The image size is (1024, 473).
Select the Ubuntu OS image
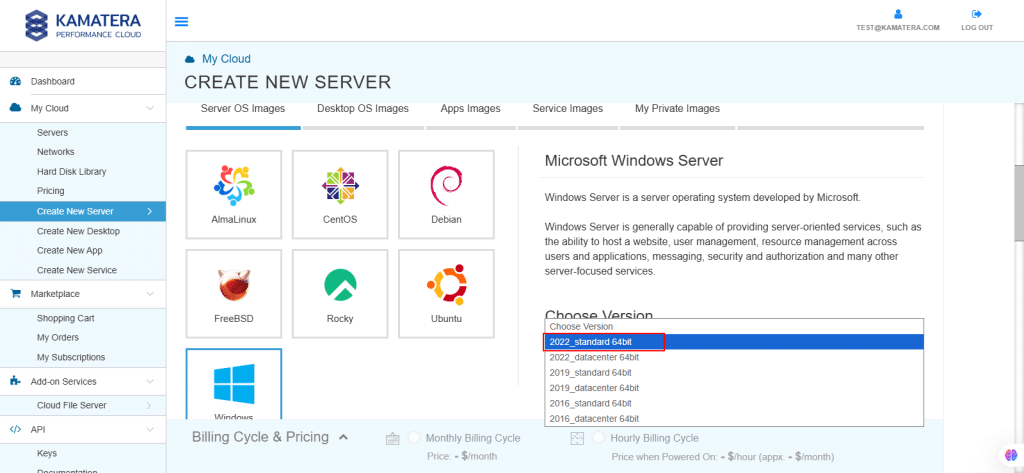coord(446,294)
